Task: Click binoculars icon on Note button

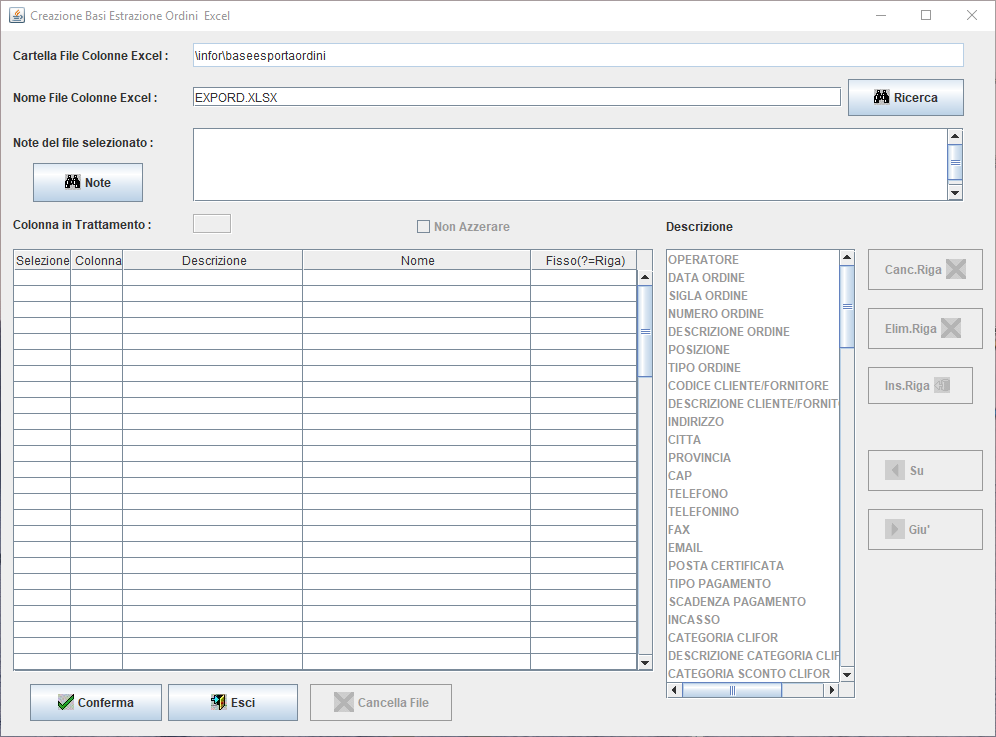Action: coord(72,182)
